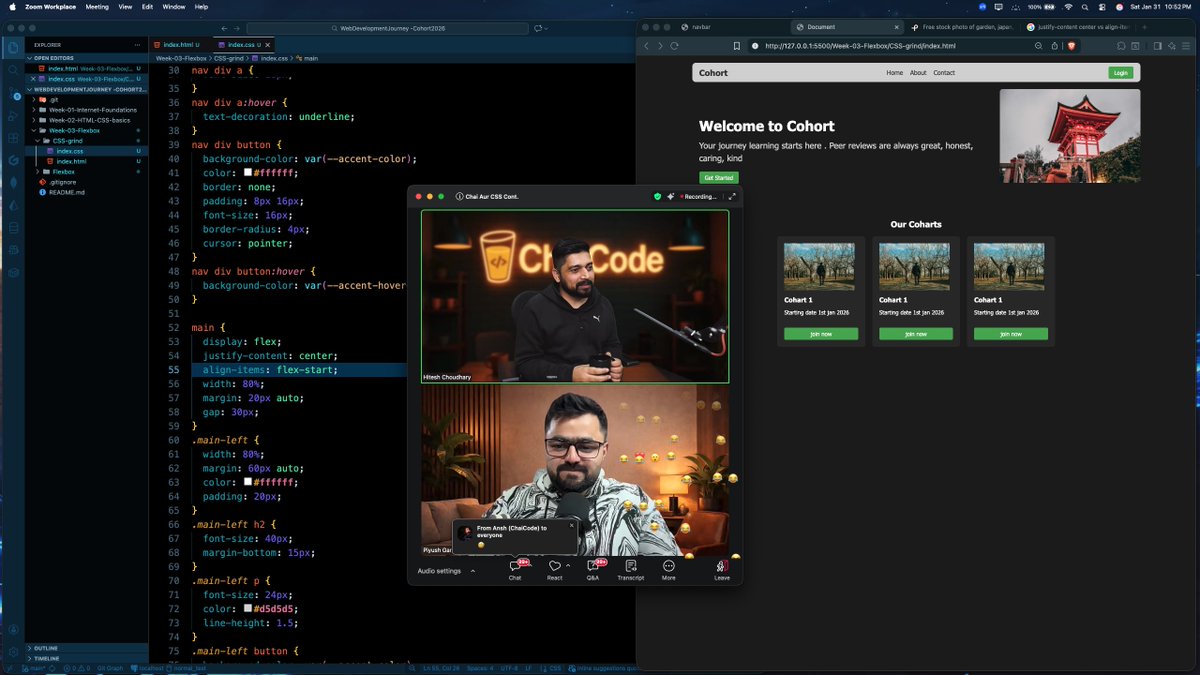Screen dimensions: 1200x675
Task: Reload the browser page
Action: [674, 46]
